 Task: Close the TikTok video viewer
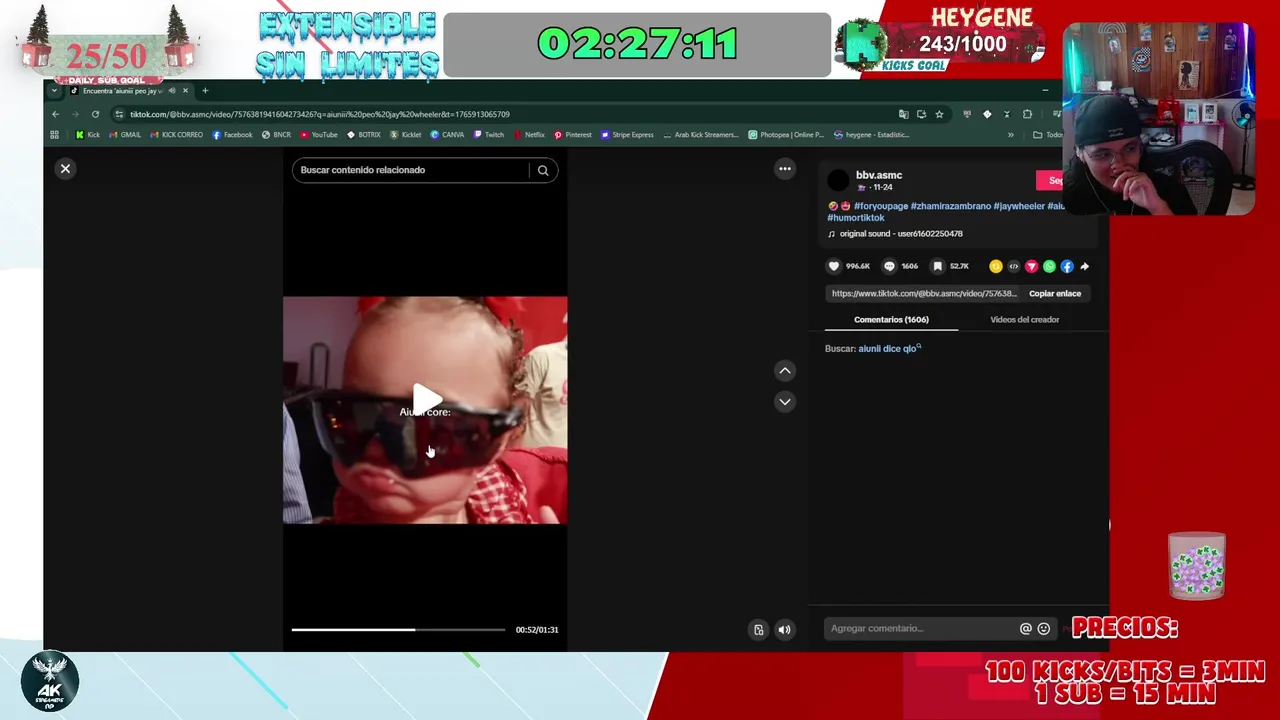tap(65, 169)
